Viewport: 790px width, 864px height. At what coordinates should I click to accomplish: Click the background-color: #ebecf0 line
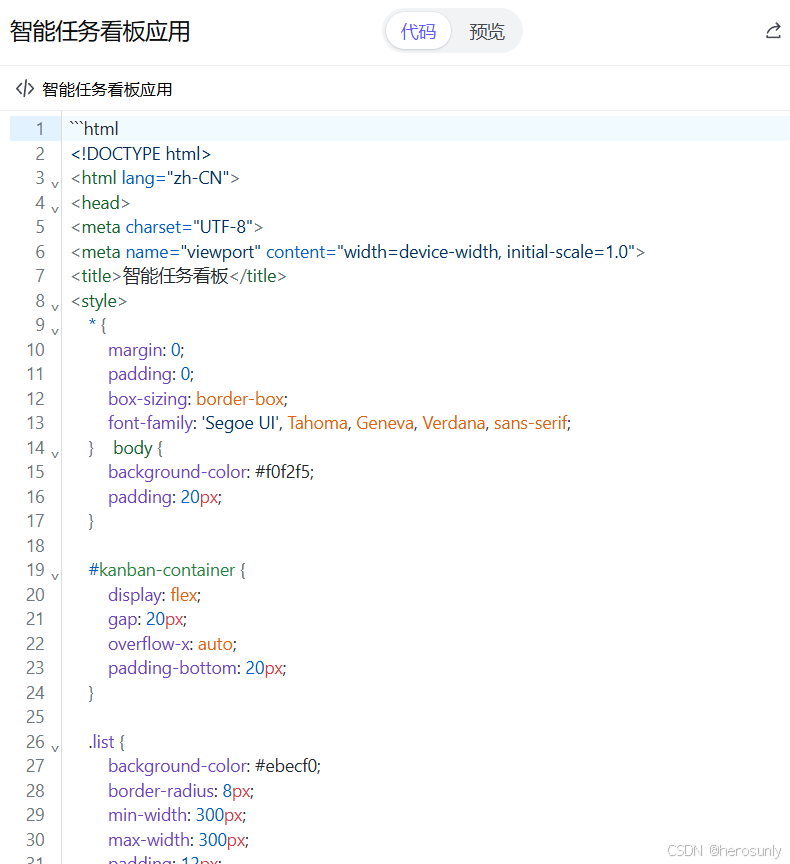(x=214, y=766)
